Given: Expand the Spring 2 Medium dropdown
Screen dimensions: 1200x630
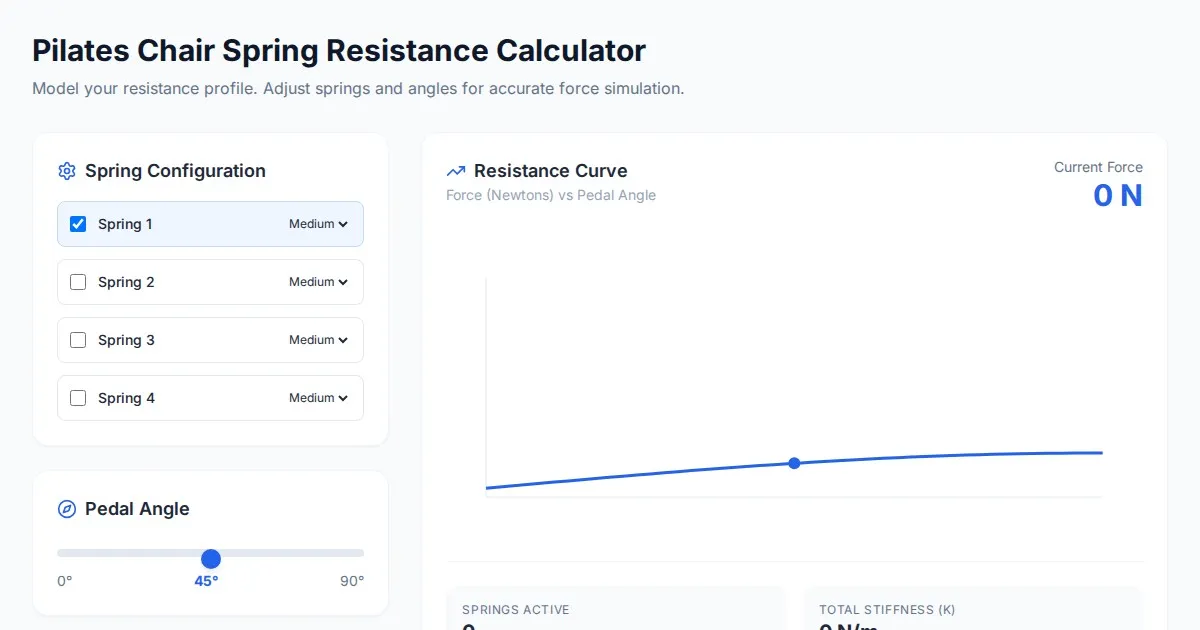Looking at the screenshot, I should tap(318, 282).
